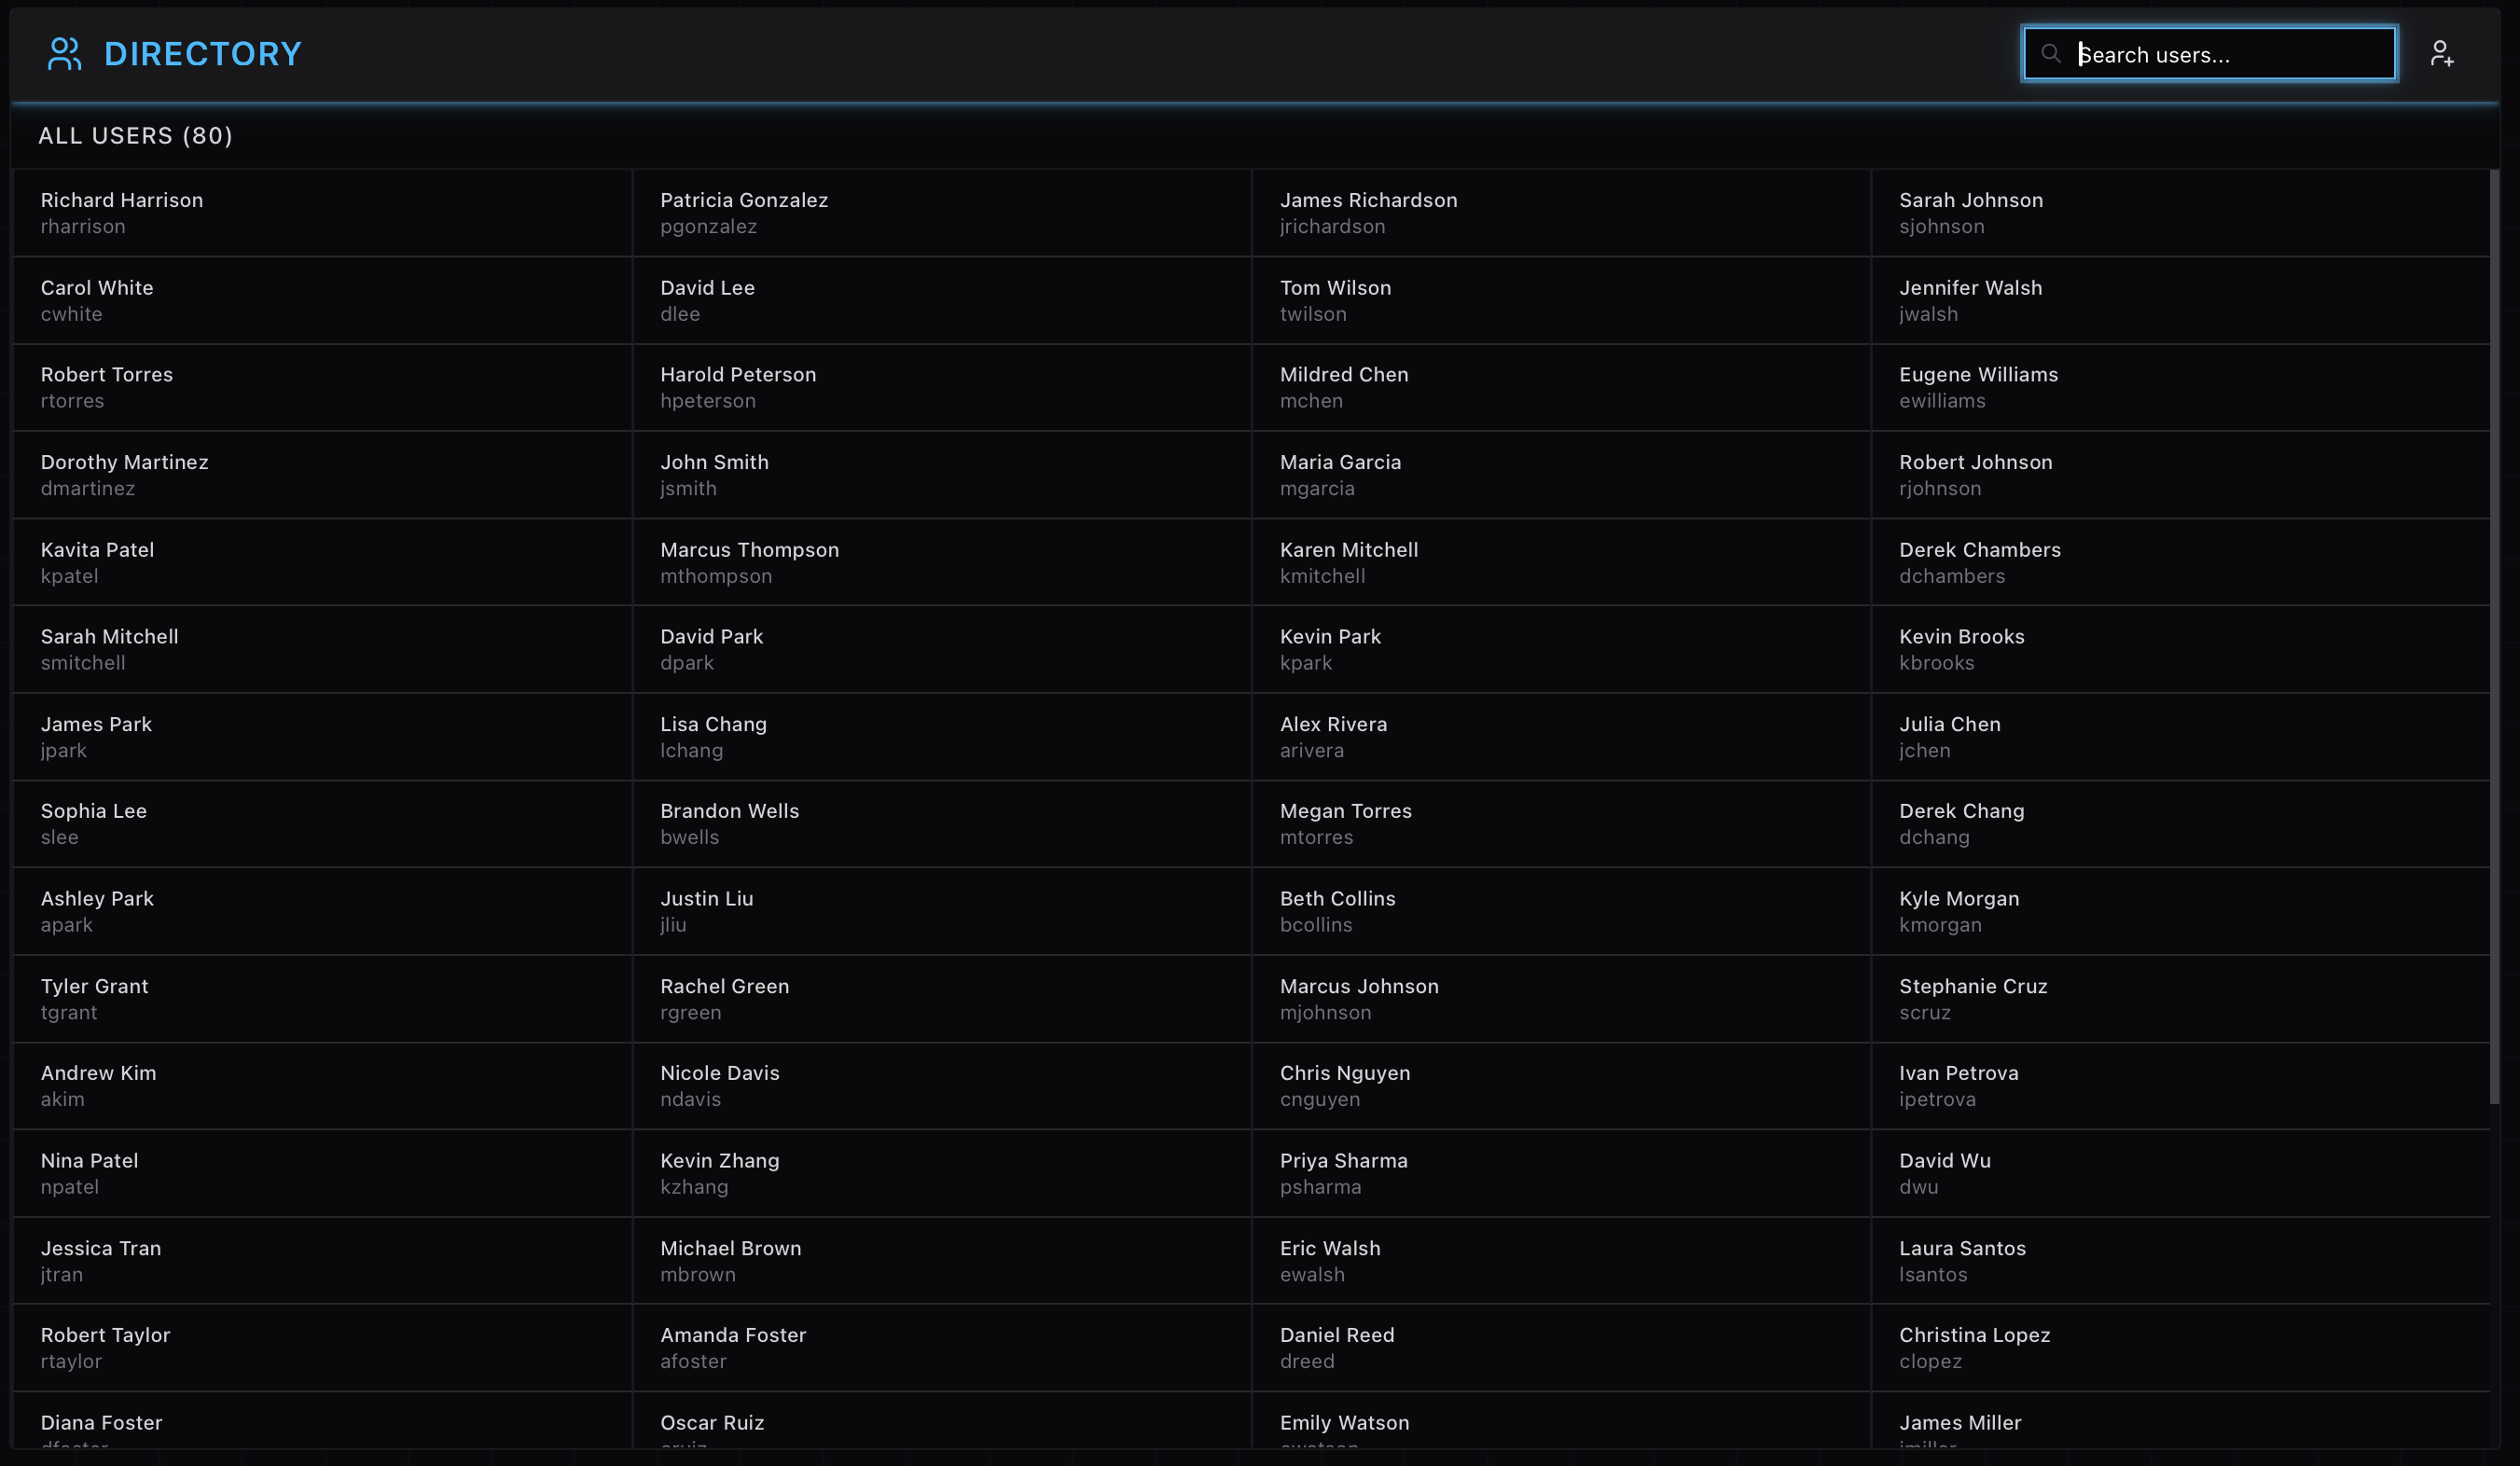
Task: Select Stephanie Cruz
Action: tap(2180, 999)
